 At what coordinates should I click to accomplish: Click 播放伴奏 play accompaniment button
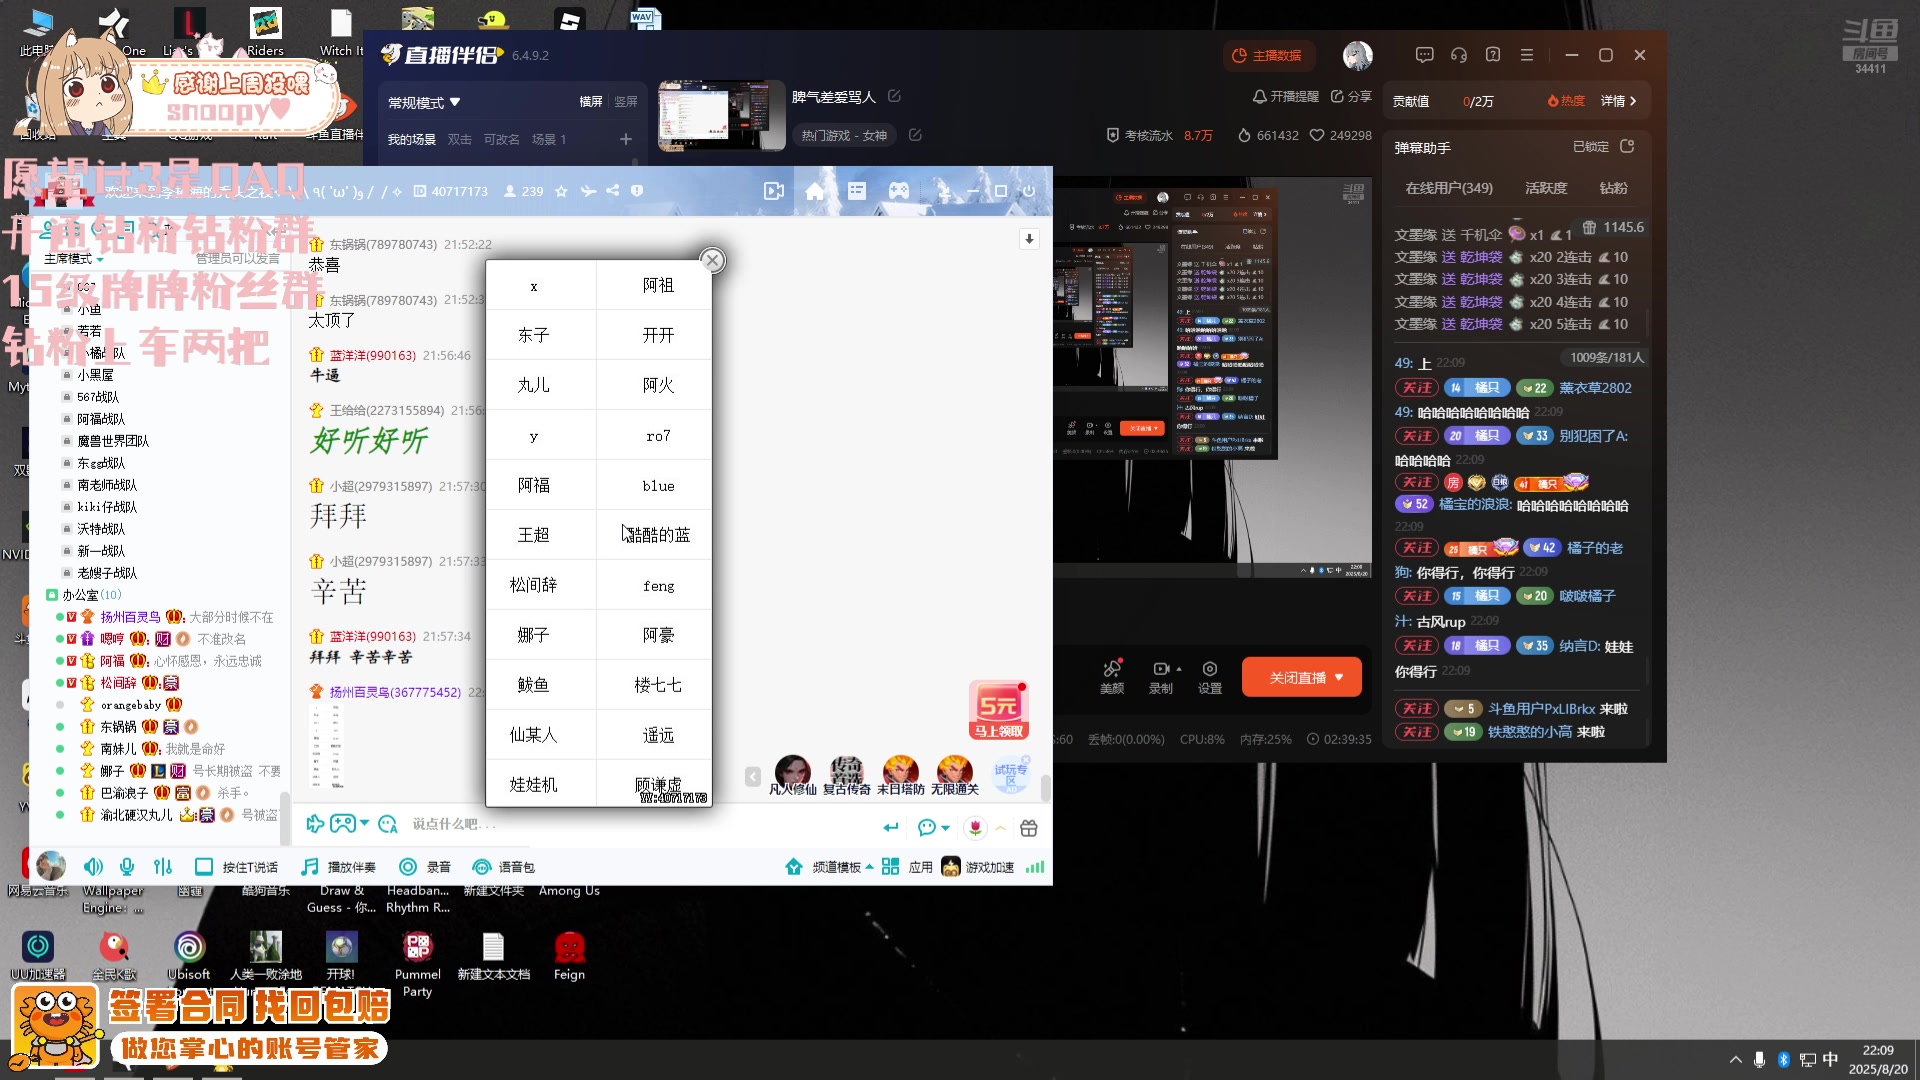coord(339,866)
